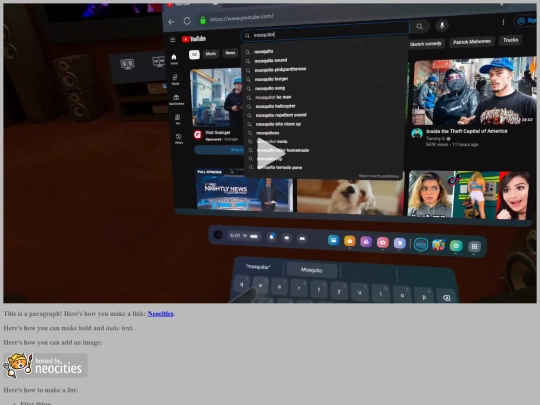Open the You section in the sidebar
This screenshot has width=540, height=405.
tap(178, 119)
